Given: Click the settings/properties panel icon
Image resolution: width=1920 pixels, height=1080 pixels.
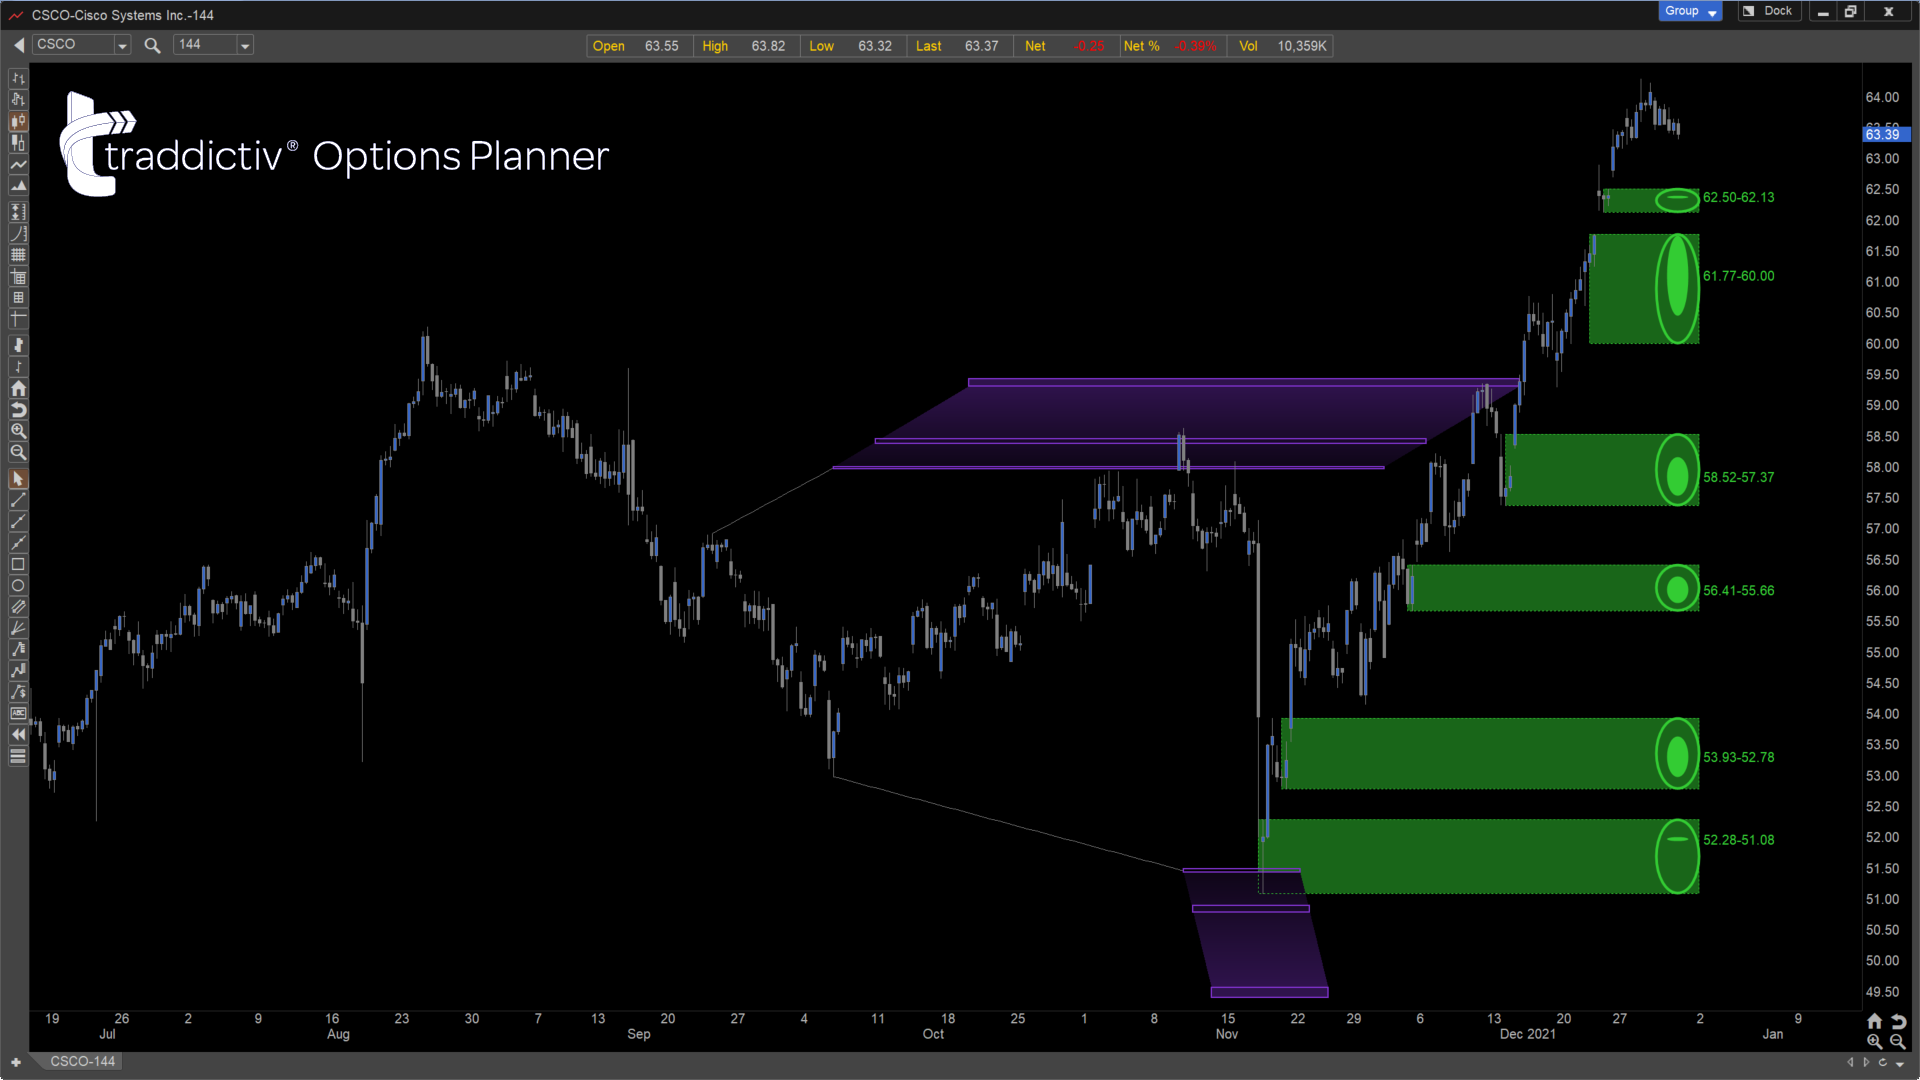Looking at the screenshot, I should click(x=17, y=757).
